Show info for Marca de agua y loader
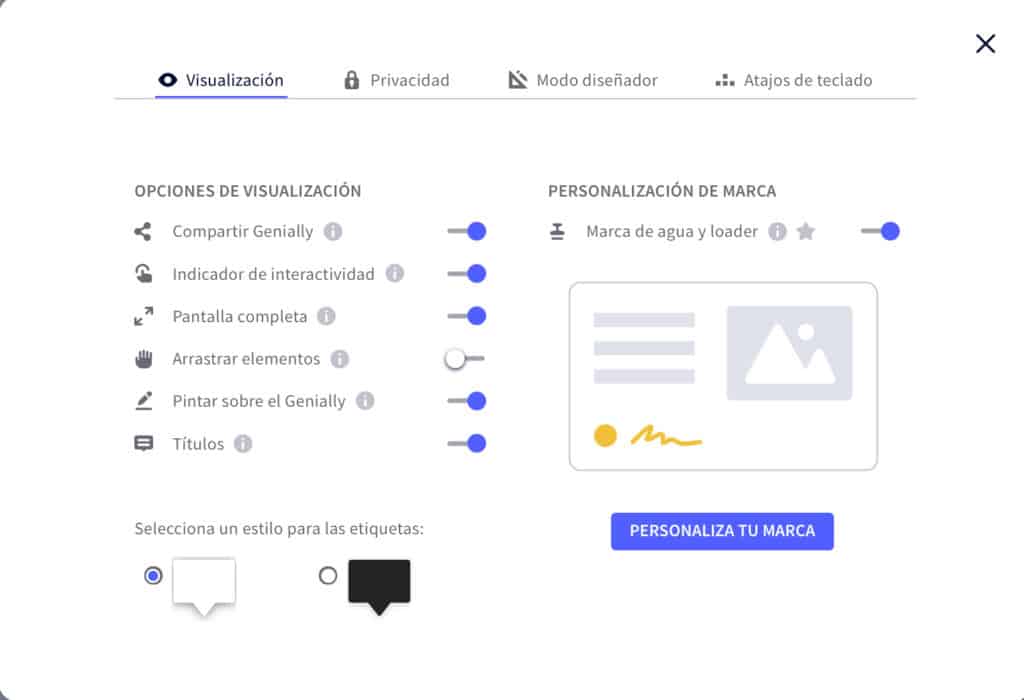1024x700 pixels. tap(777, 231)
